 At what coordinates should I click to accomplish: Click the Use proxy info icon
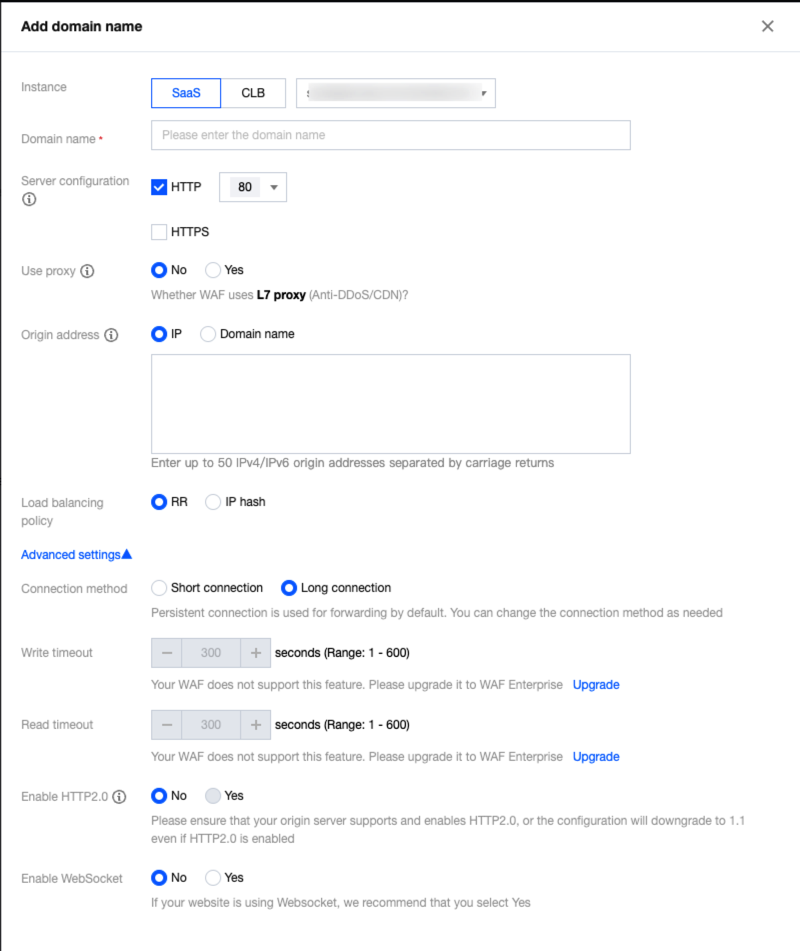(x=88, y=271)
